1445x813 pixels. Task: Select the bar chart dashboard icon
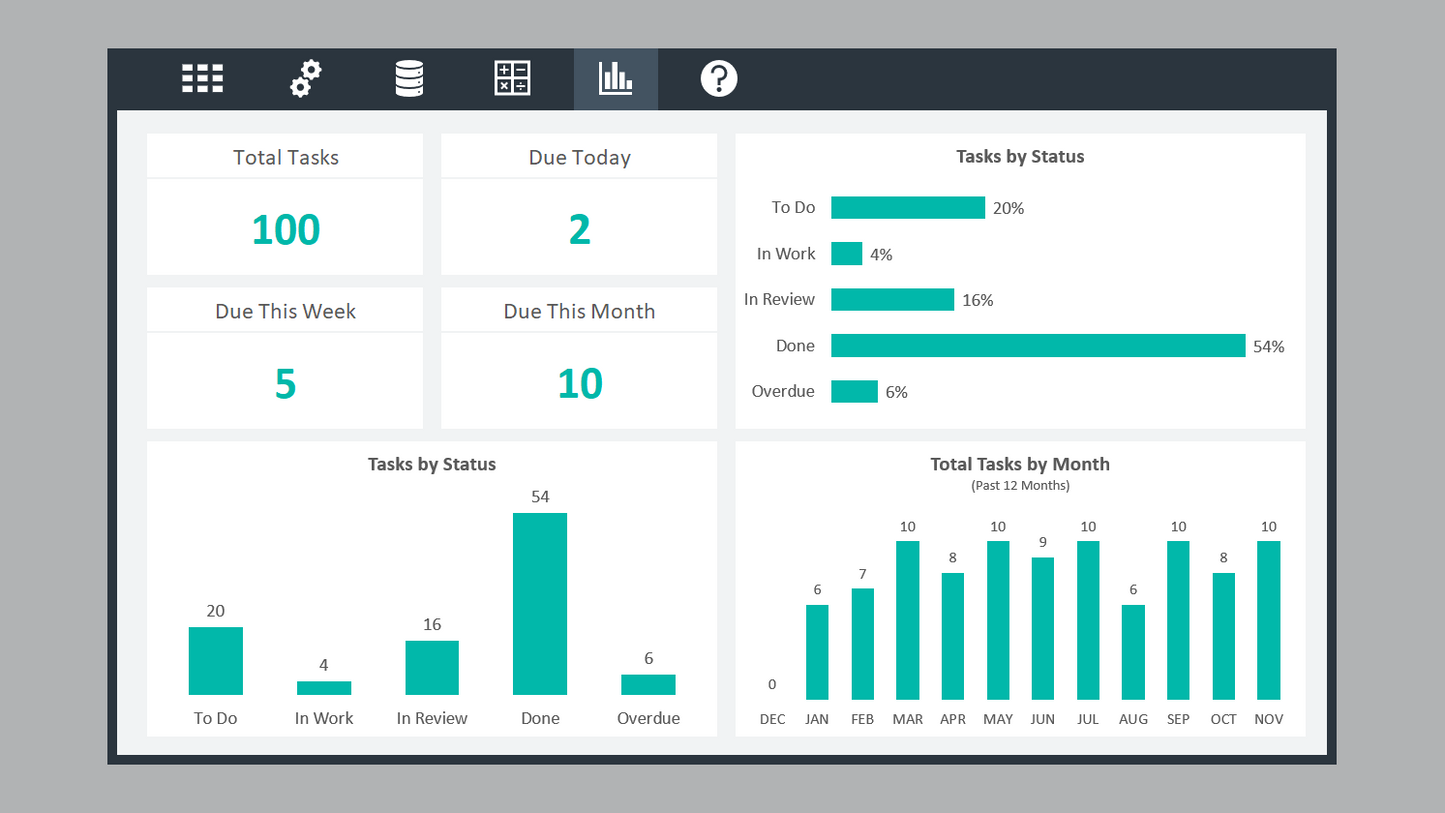(615, 79)
